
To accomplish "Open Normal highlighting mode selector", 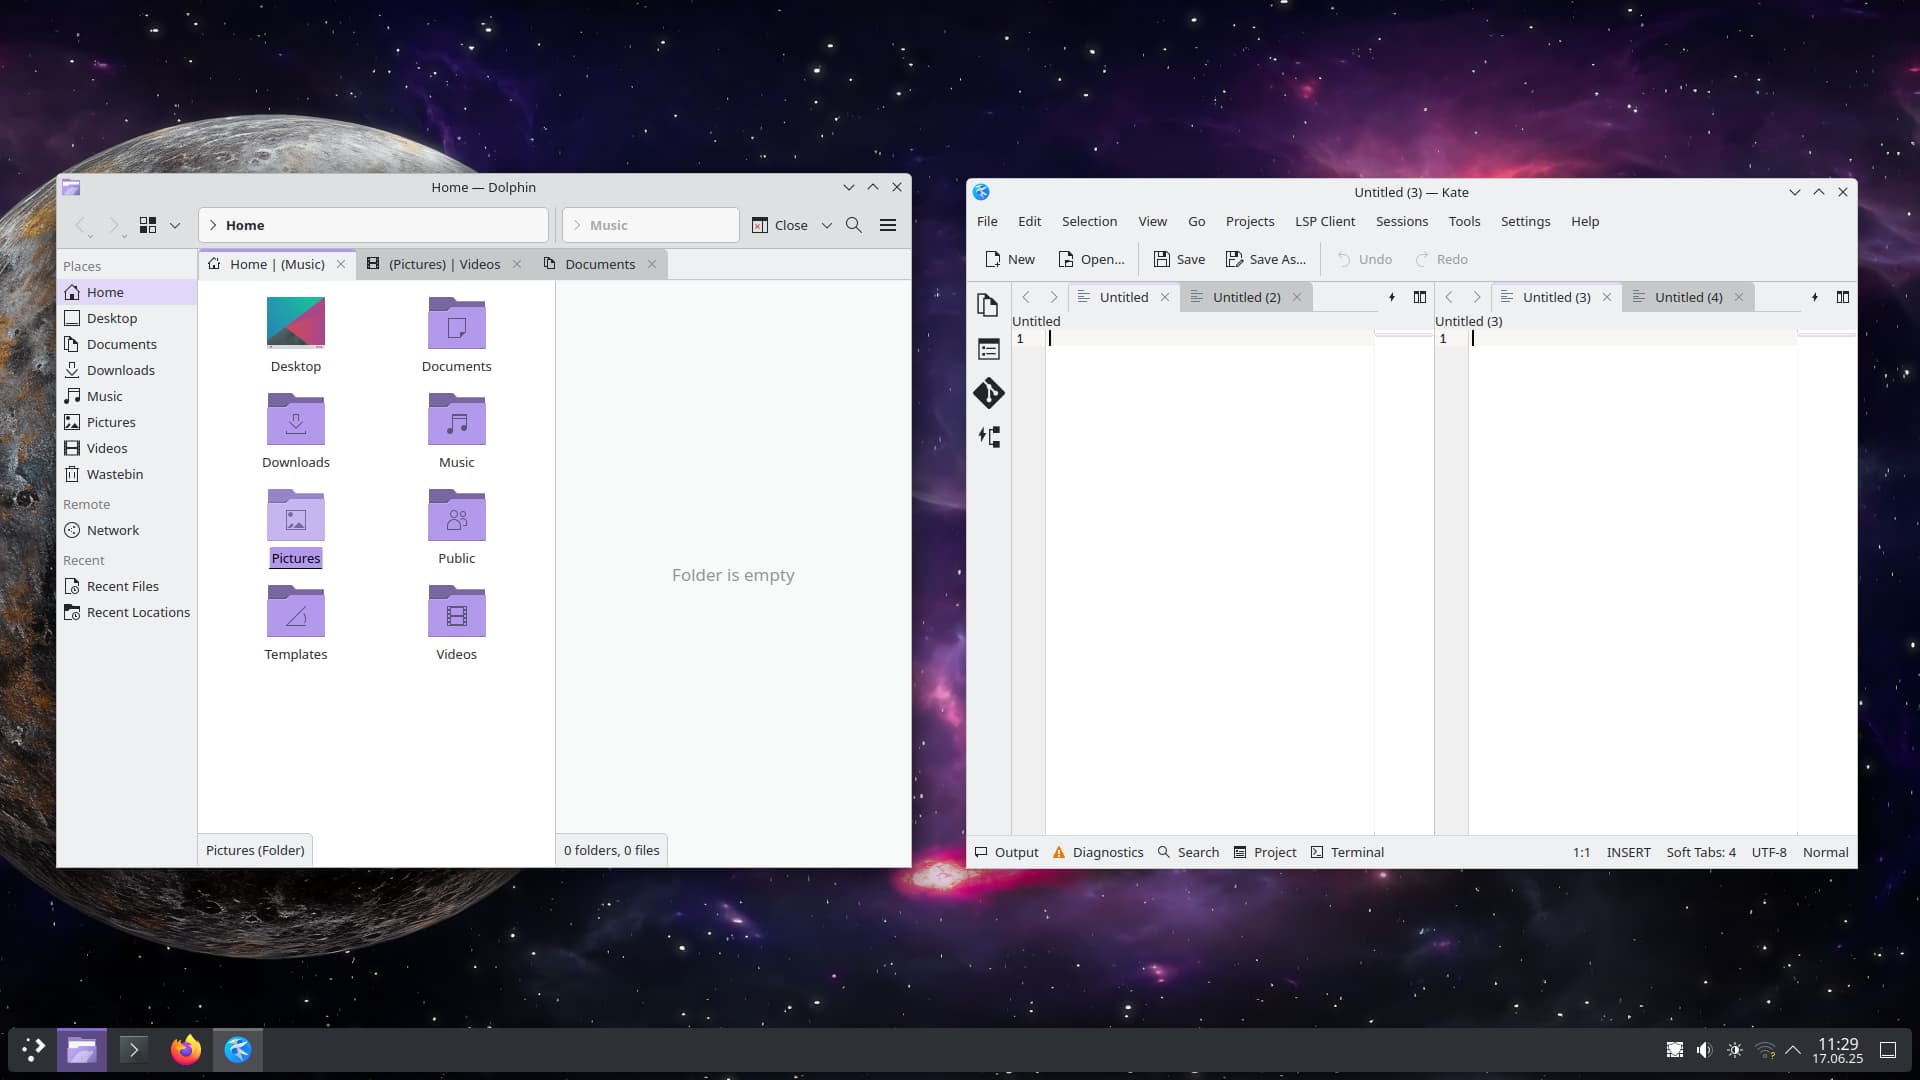I will 1825,852.
